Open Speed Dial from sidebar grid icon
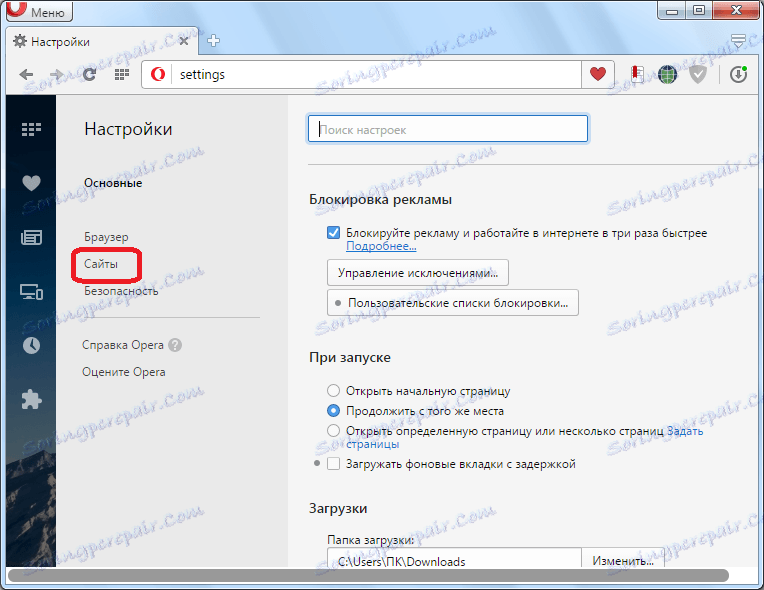This screenshot has width=764, height=590. click(x=31, y=129)
